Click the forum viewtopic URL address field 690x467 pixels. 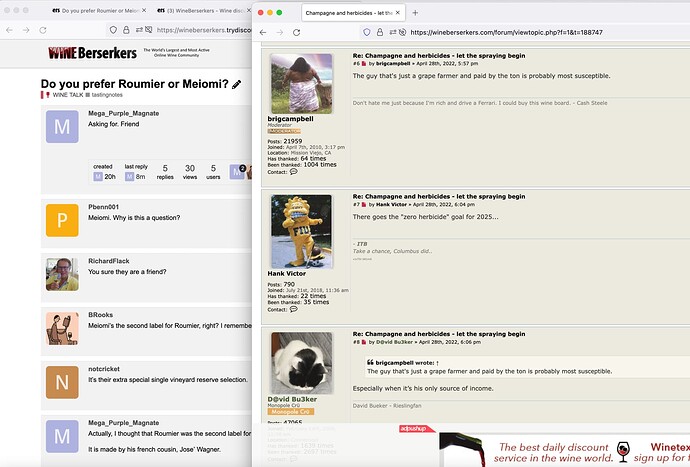pyautogui.click(x=506, y=32)
